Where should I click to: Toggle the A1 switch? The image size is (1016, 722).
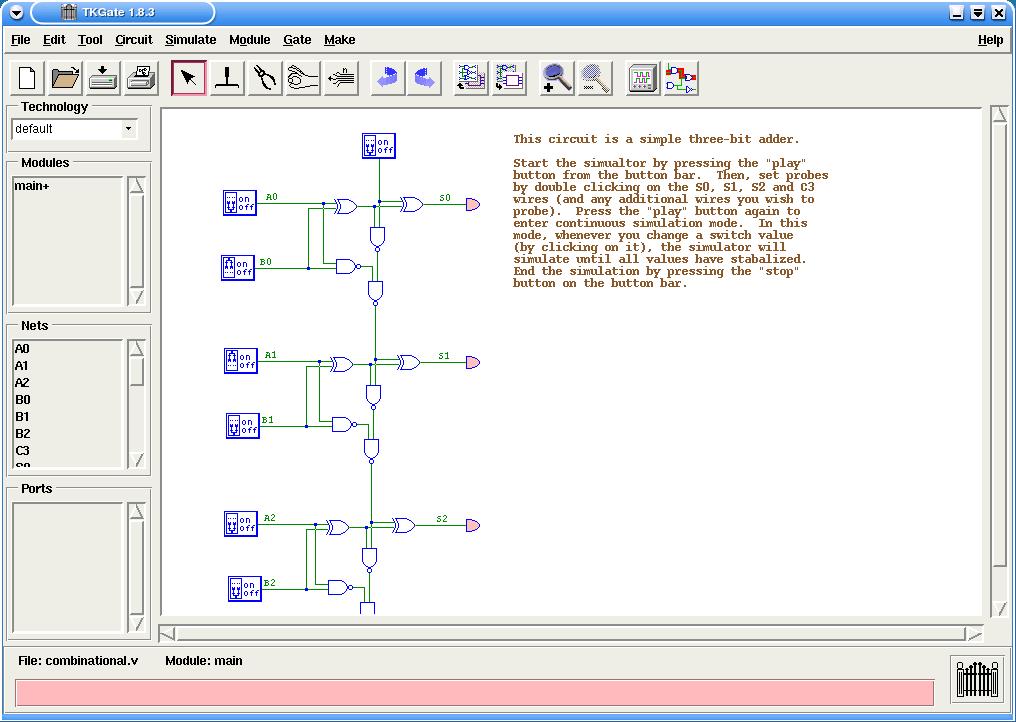click(x=240, y=361)
